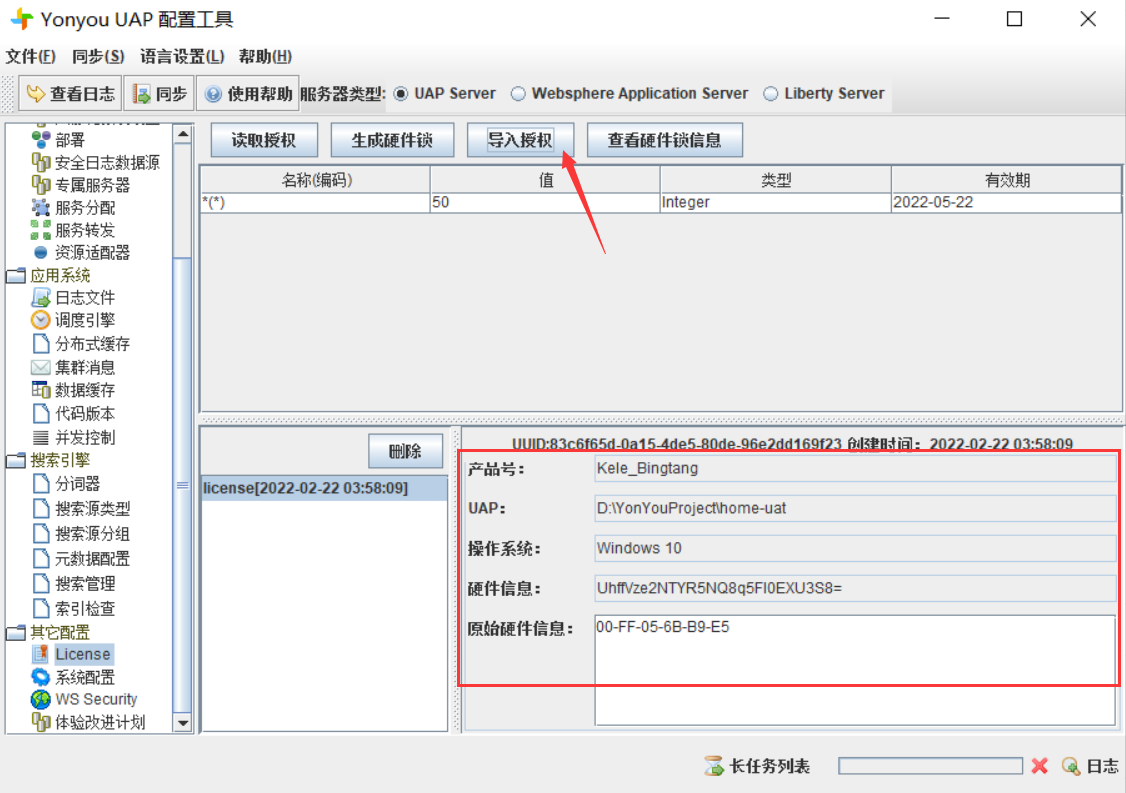Select 搜索管理 tree item
The height and width of the screenshot is (793, 1126).
pos(74,583)
